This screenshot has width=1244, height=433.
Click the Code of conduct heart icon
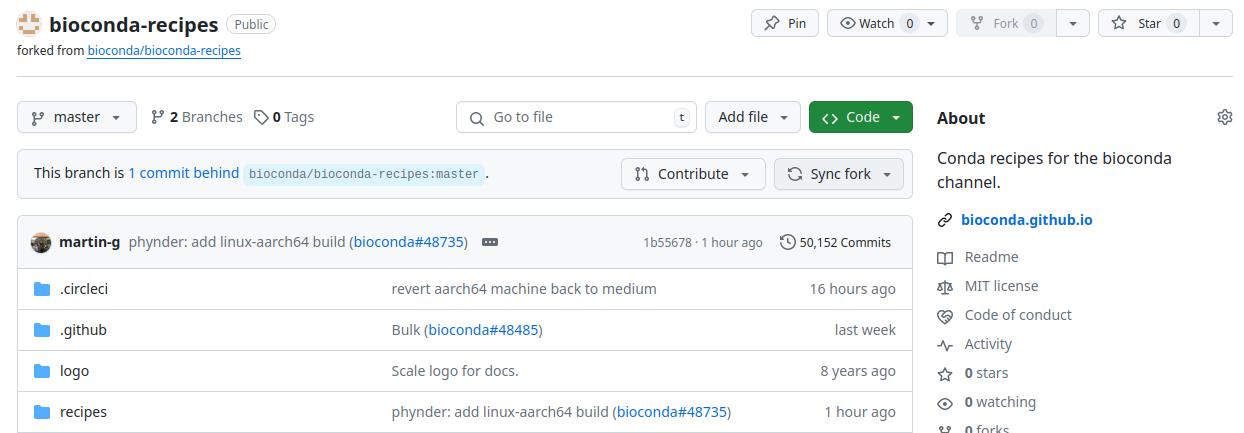point(945,316)
